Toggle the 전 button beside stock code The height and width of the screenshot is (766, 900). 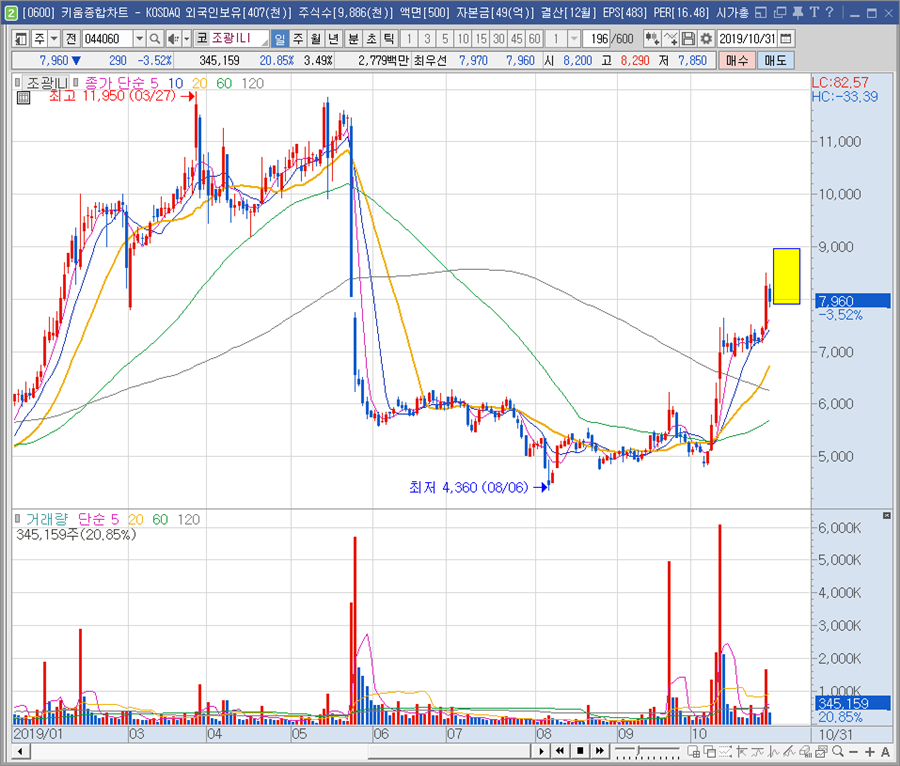point(71,39)
